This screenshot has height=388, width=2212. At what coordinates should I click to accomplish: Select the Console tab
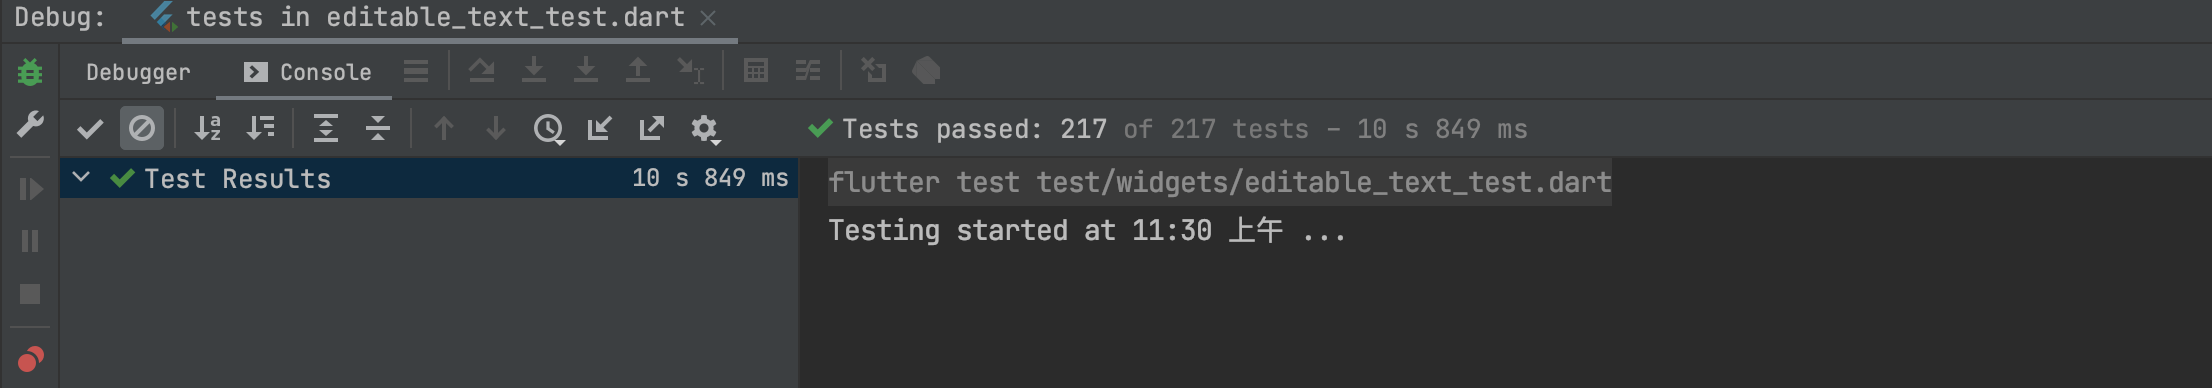point(308,72)
